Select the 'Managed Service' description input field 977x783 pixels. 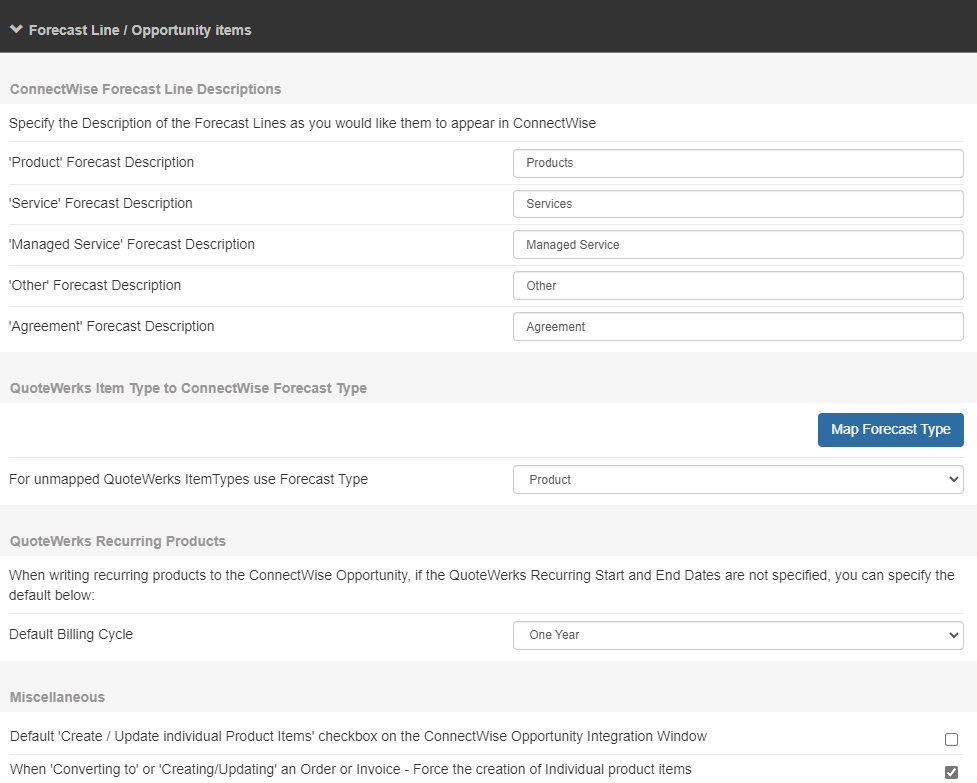(x=737, y=245)
